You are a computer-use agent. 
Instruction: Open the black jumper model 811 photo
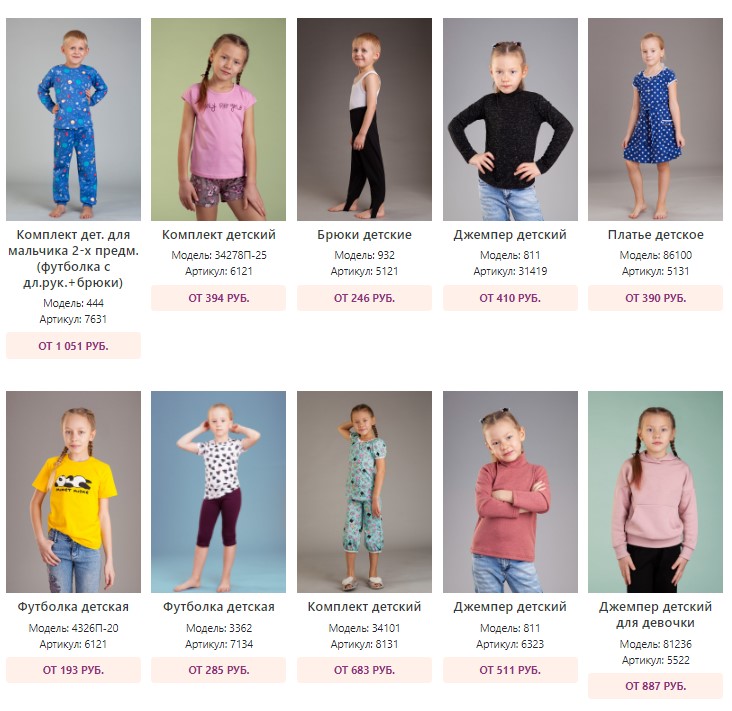coord(510,119)
